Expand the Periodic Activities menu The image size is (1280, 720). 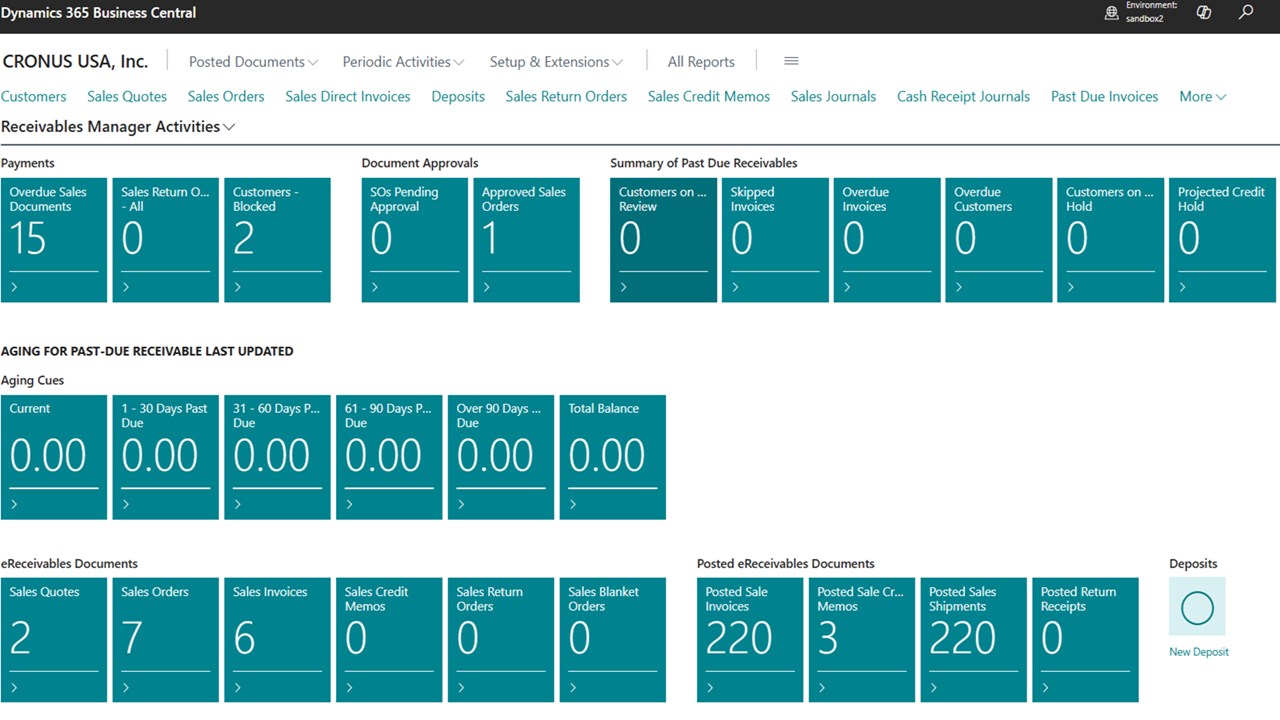403,62
